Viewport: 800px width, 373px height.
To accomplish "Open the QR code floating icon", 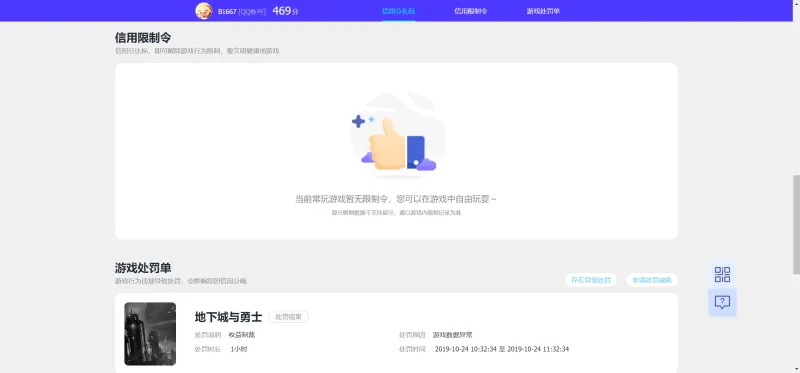I will [x=722, y=275].
